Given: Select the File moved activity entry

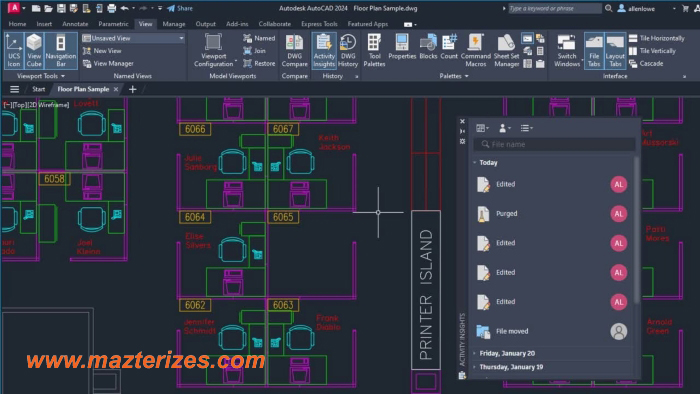Looking at the screenshot, I should tap(552, 331).
